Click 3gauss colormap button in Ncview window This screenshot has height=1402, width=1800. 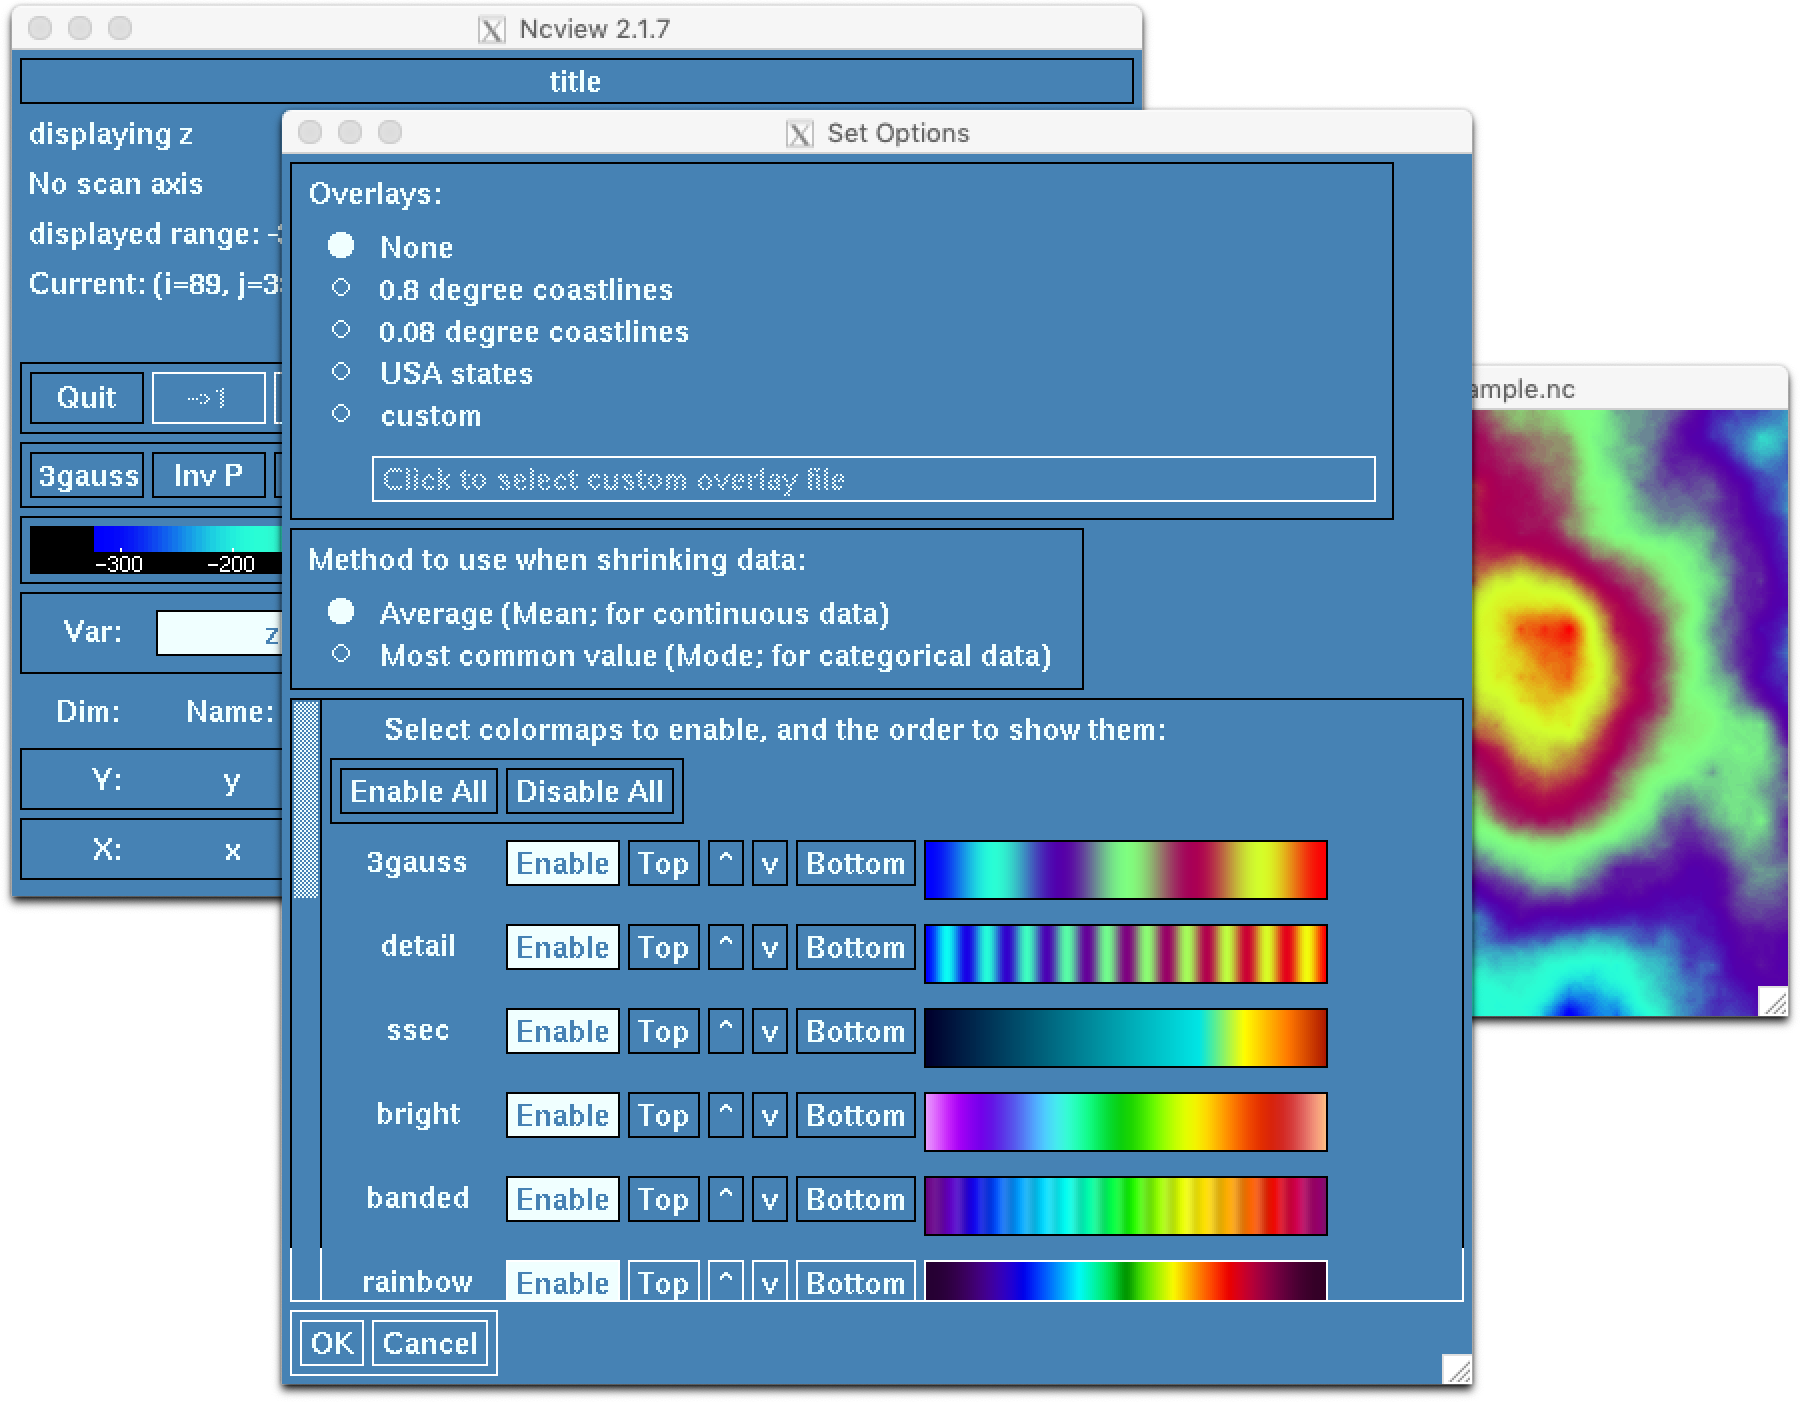pos(87,476)
